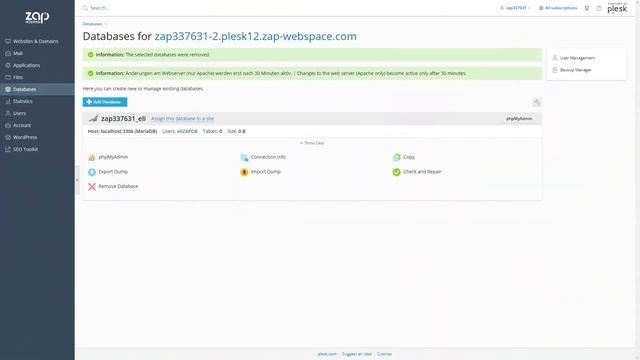Click the help icon in header

click(599, 8)
